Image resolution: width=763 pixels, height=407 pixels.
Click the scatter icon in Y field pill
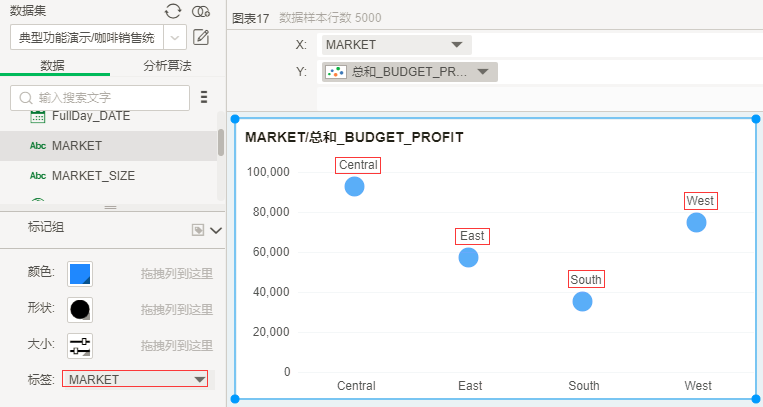(x=337, y=72)
